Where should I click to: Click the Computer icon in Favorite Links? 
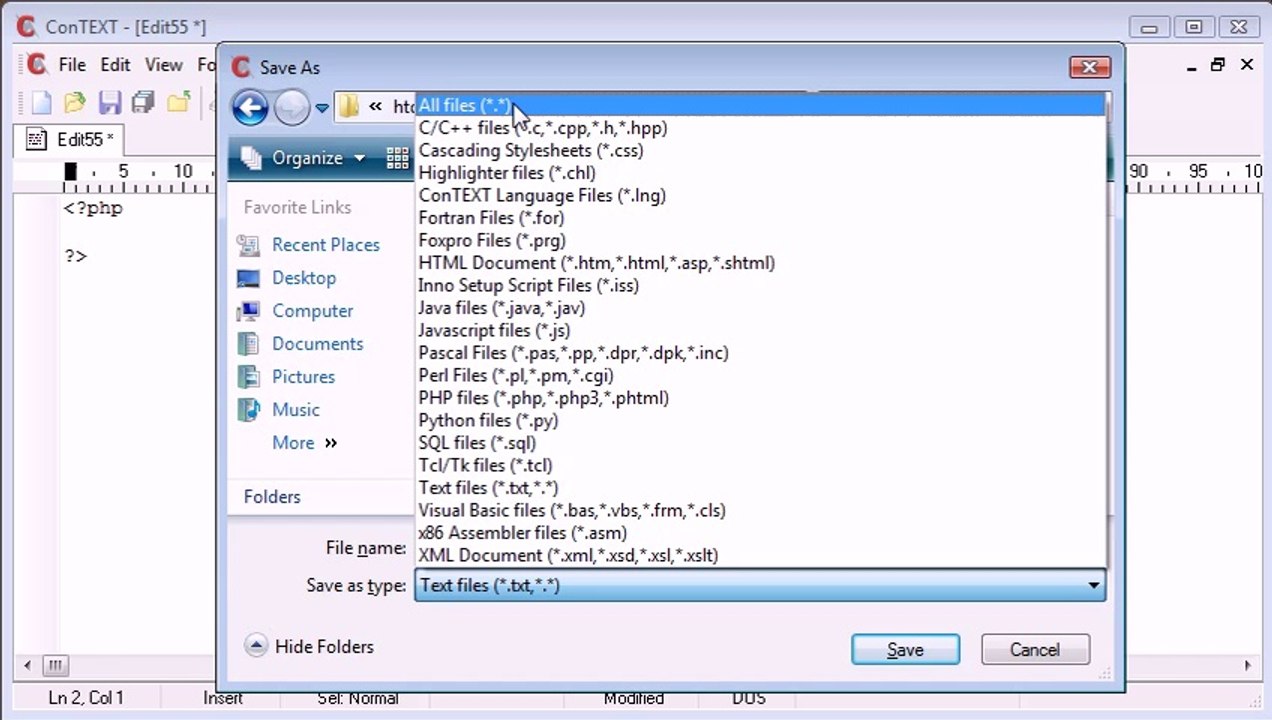pos(248,311)
